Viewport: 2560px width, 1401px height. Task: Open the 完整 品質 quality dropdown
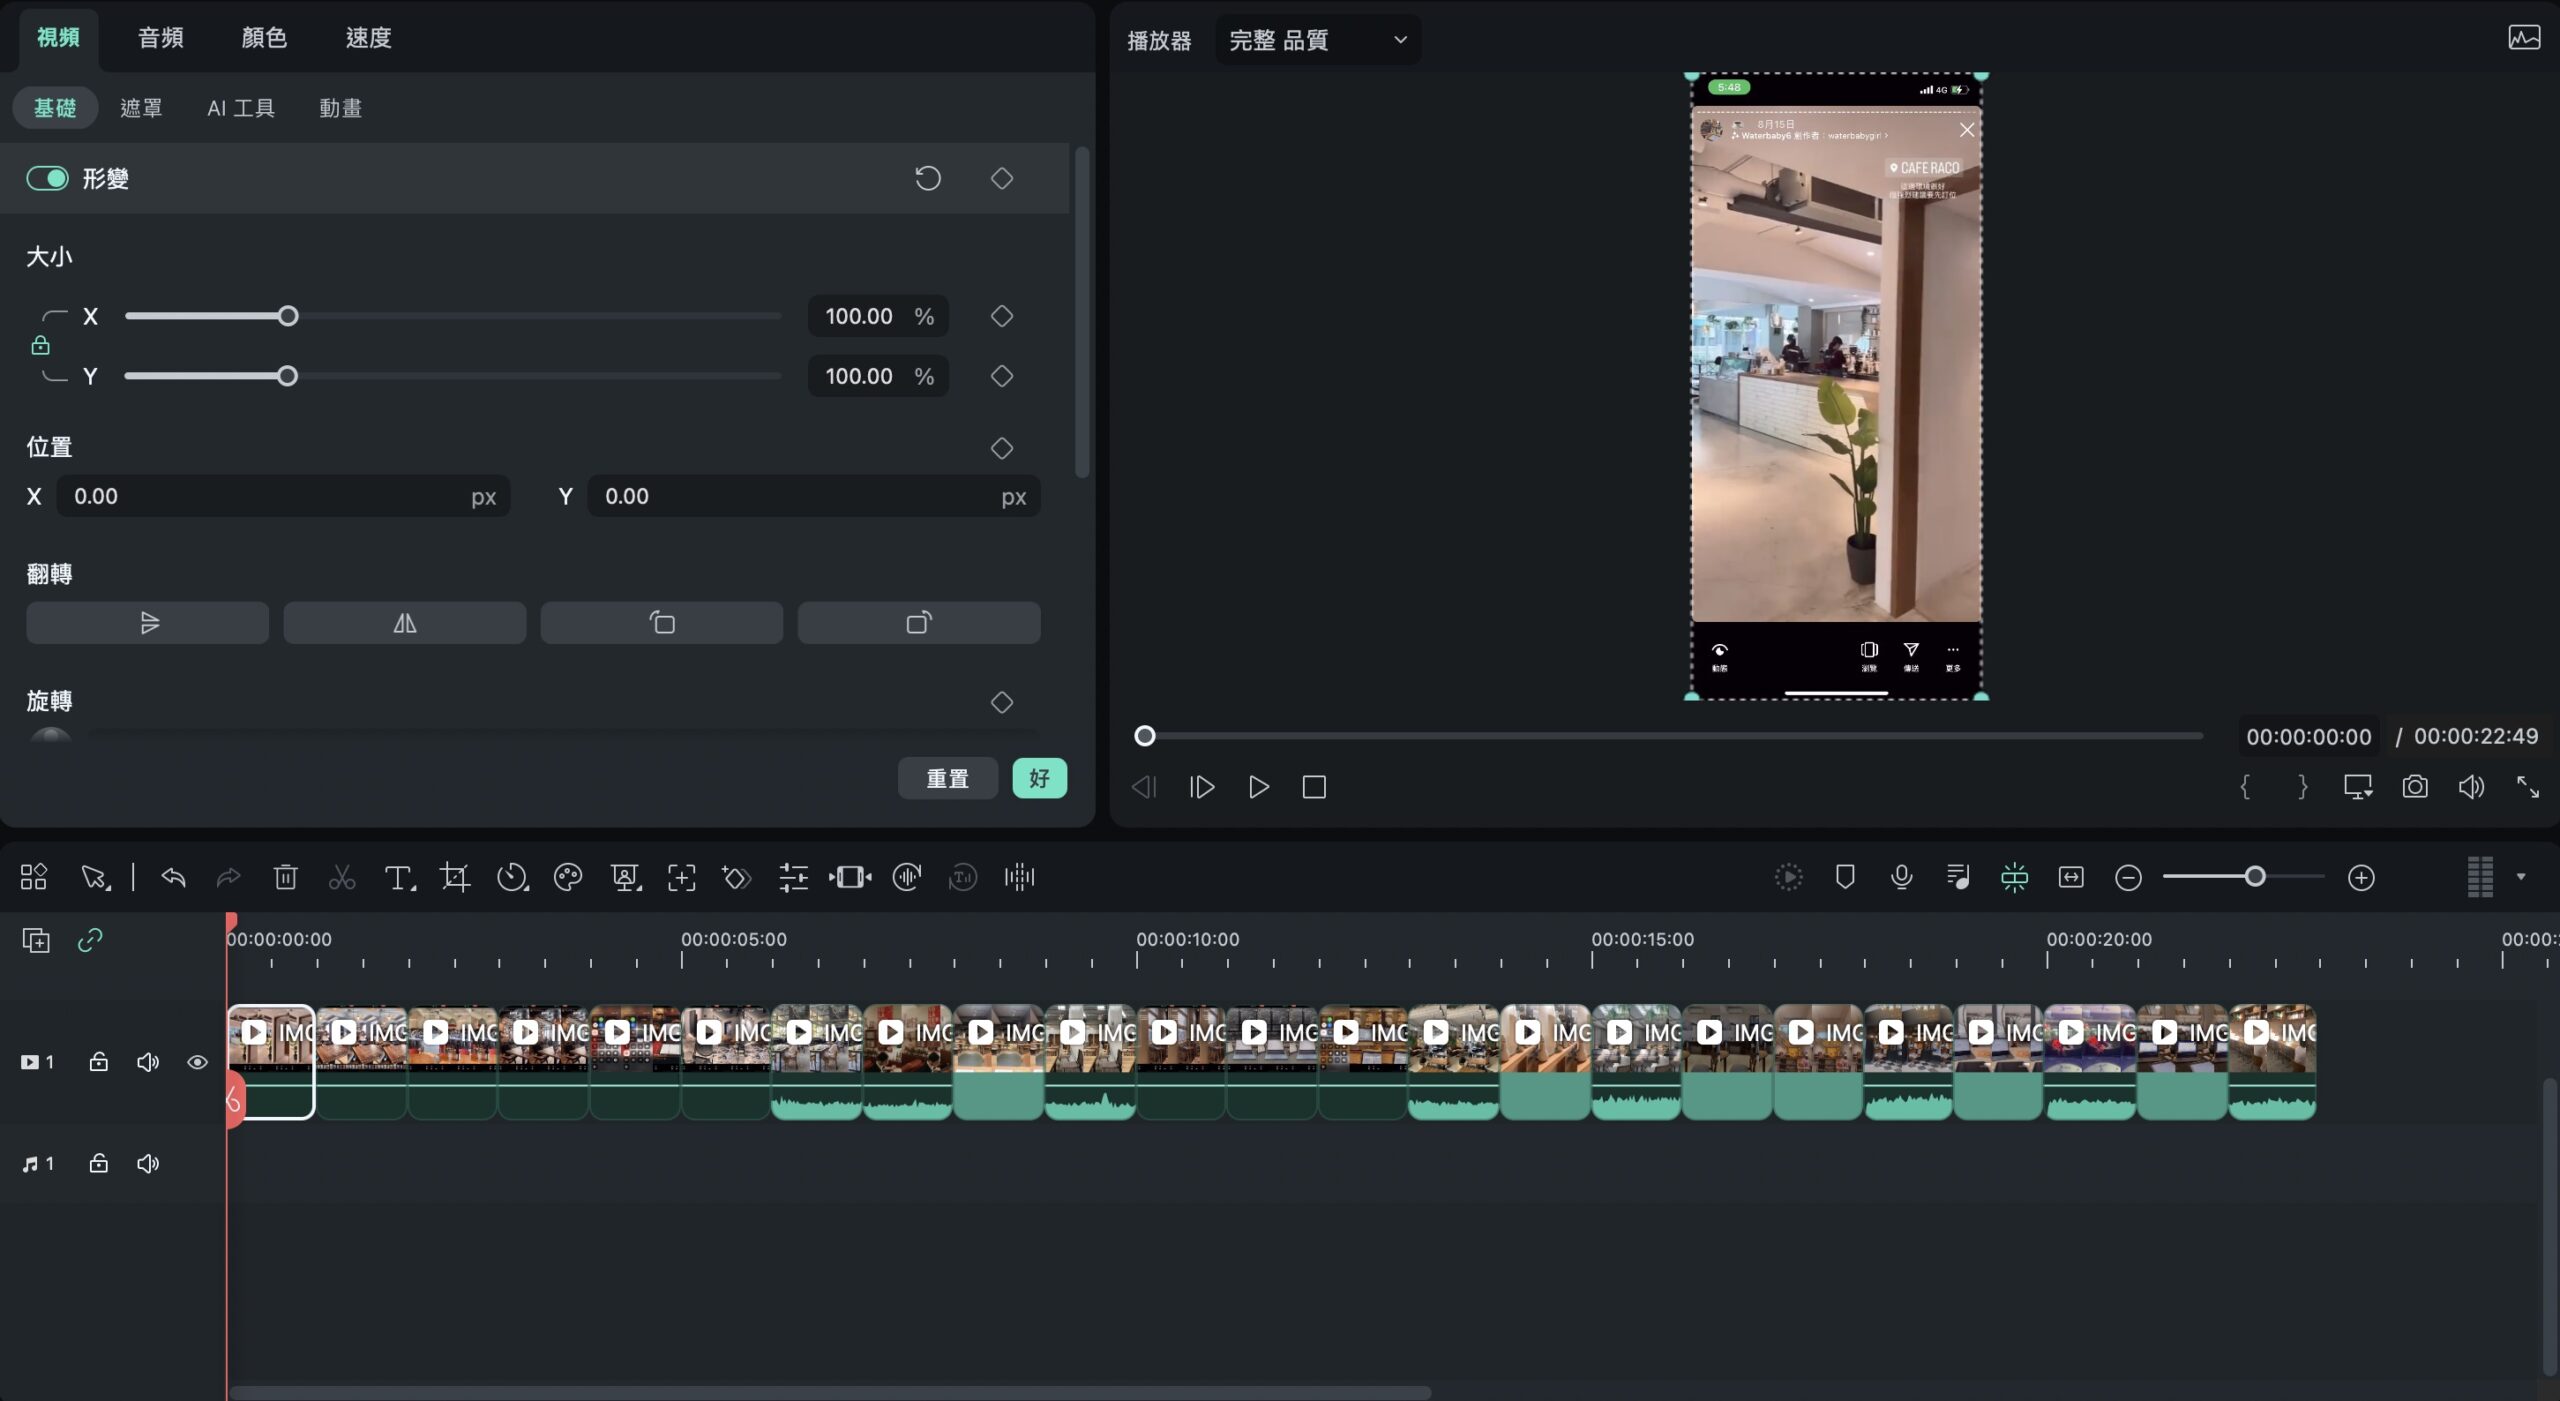click(1318, 40)
